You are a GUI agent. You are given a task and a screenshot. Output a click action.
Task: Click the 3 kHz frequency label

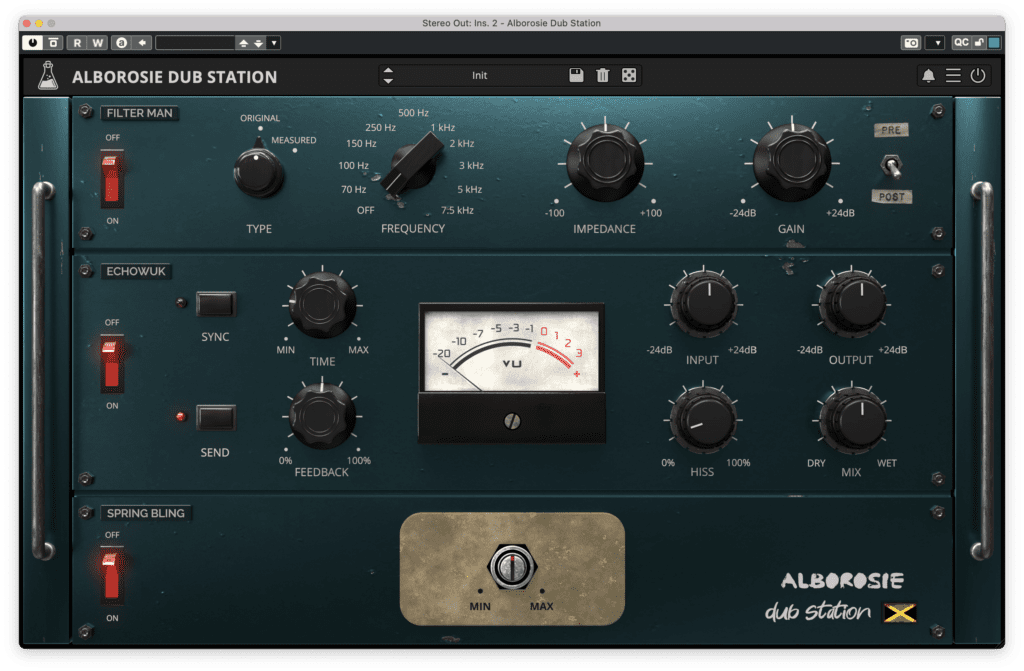[x=472, y=166]
